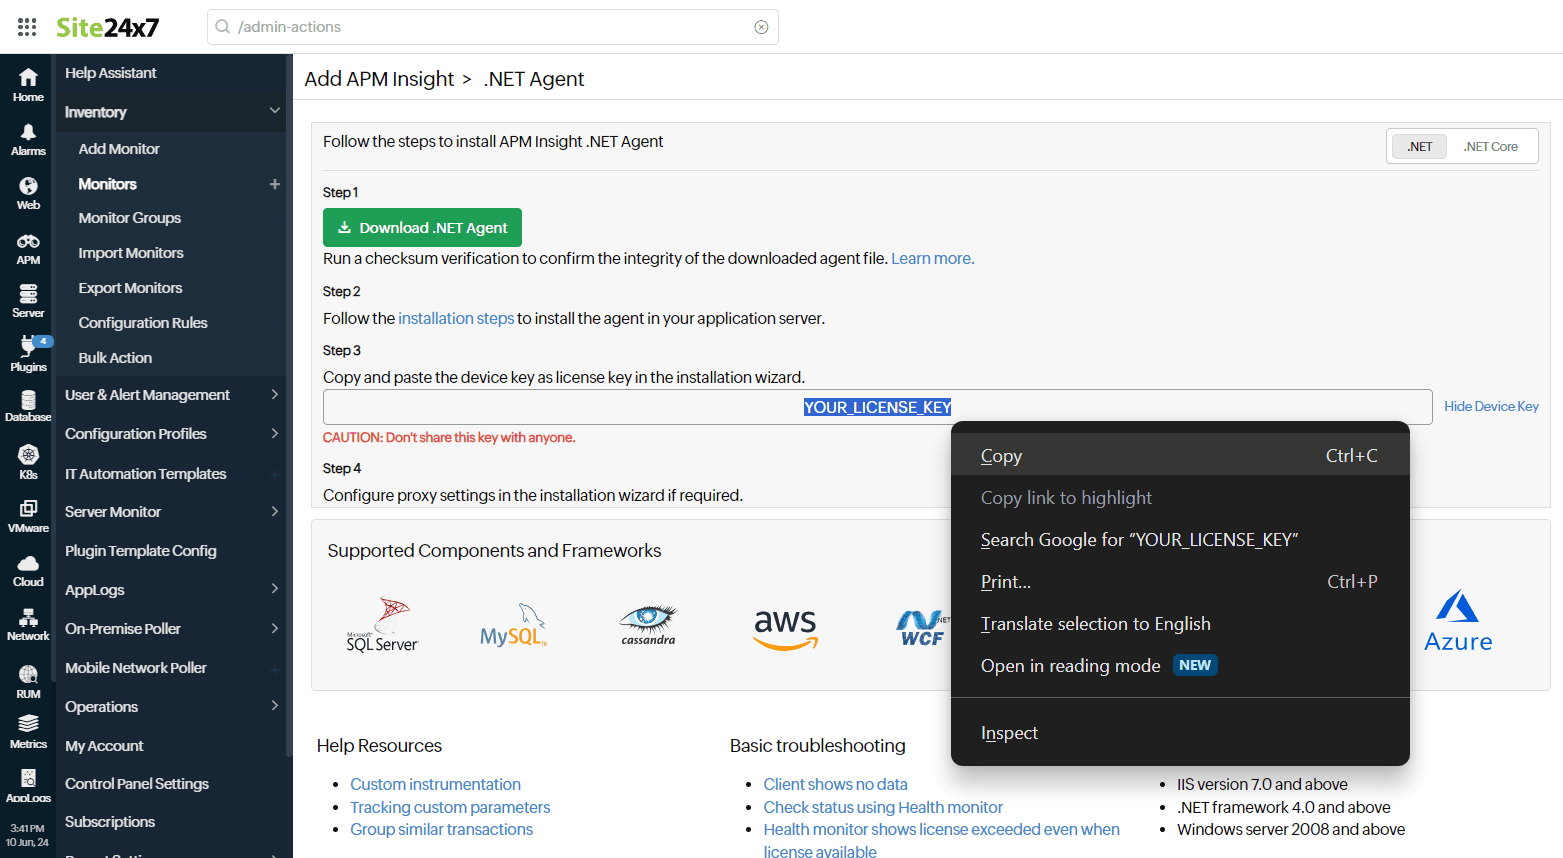Image resolution: width=1563 pixels, height=858 pixels.
Task: Select Inspect in context menu
Action: pos(1009,733)
